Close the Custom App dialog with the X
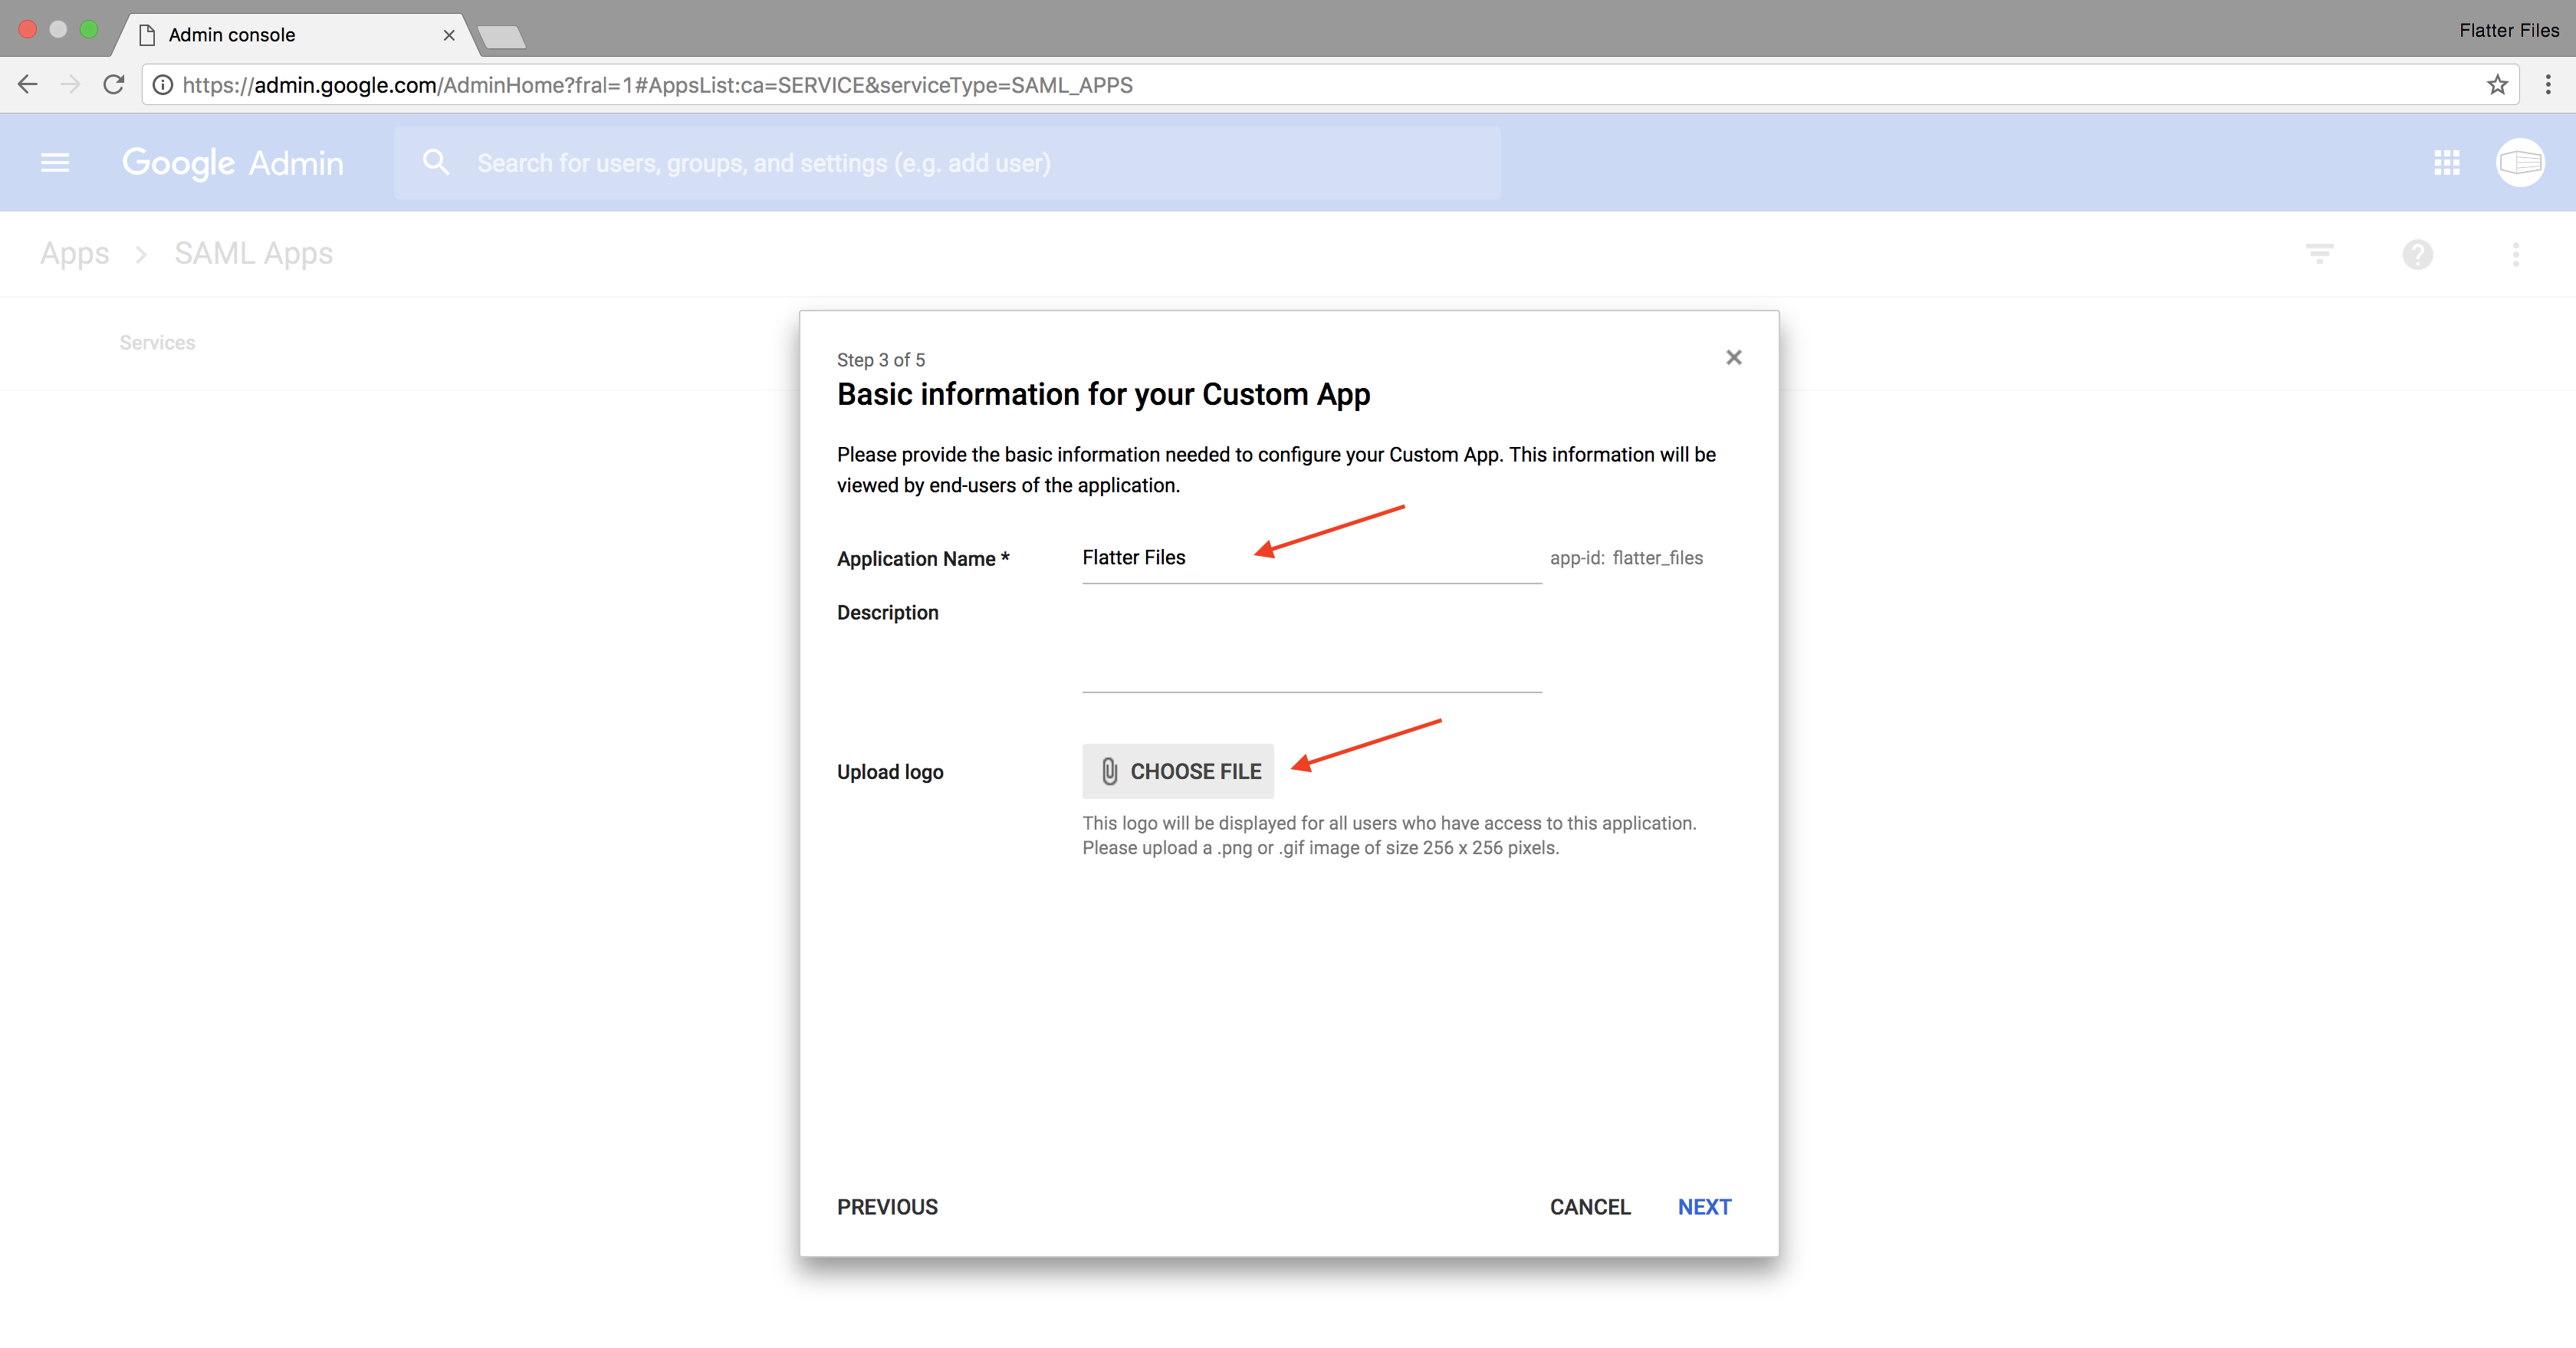The image size is (2576, 1348). (1733, 358)
